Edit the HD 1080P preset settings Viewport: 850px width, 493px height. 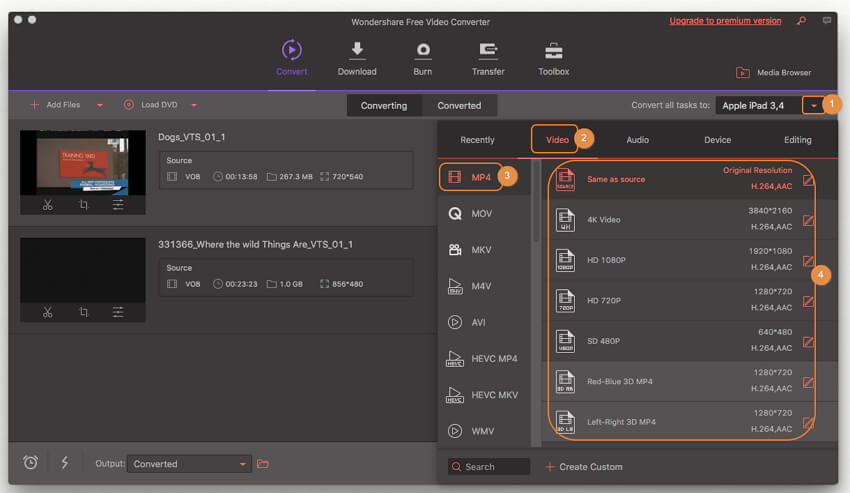[808, 260]
